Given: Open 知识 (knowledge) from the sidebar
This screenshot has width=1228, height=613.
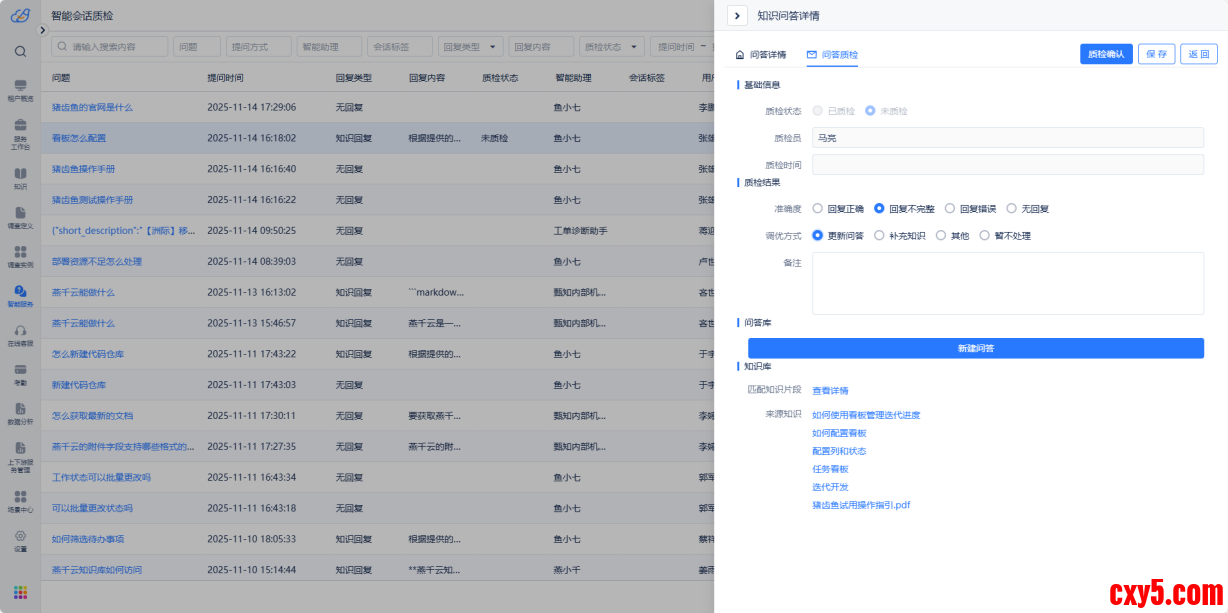Looking at the screenshot, I should 20,176.
